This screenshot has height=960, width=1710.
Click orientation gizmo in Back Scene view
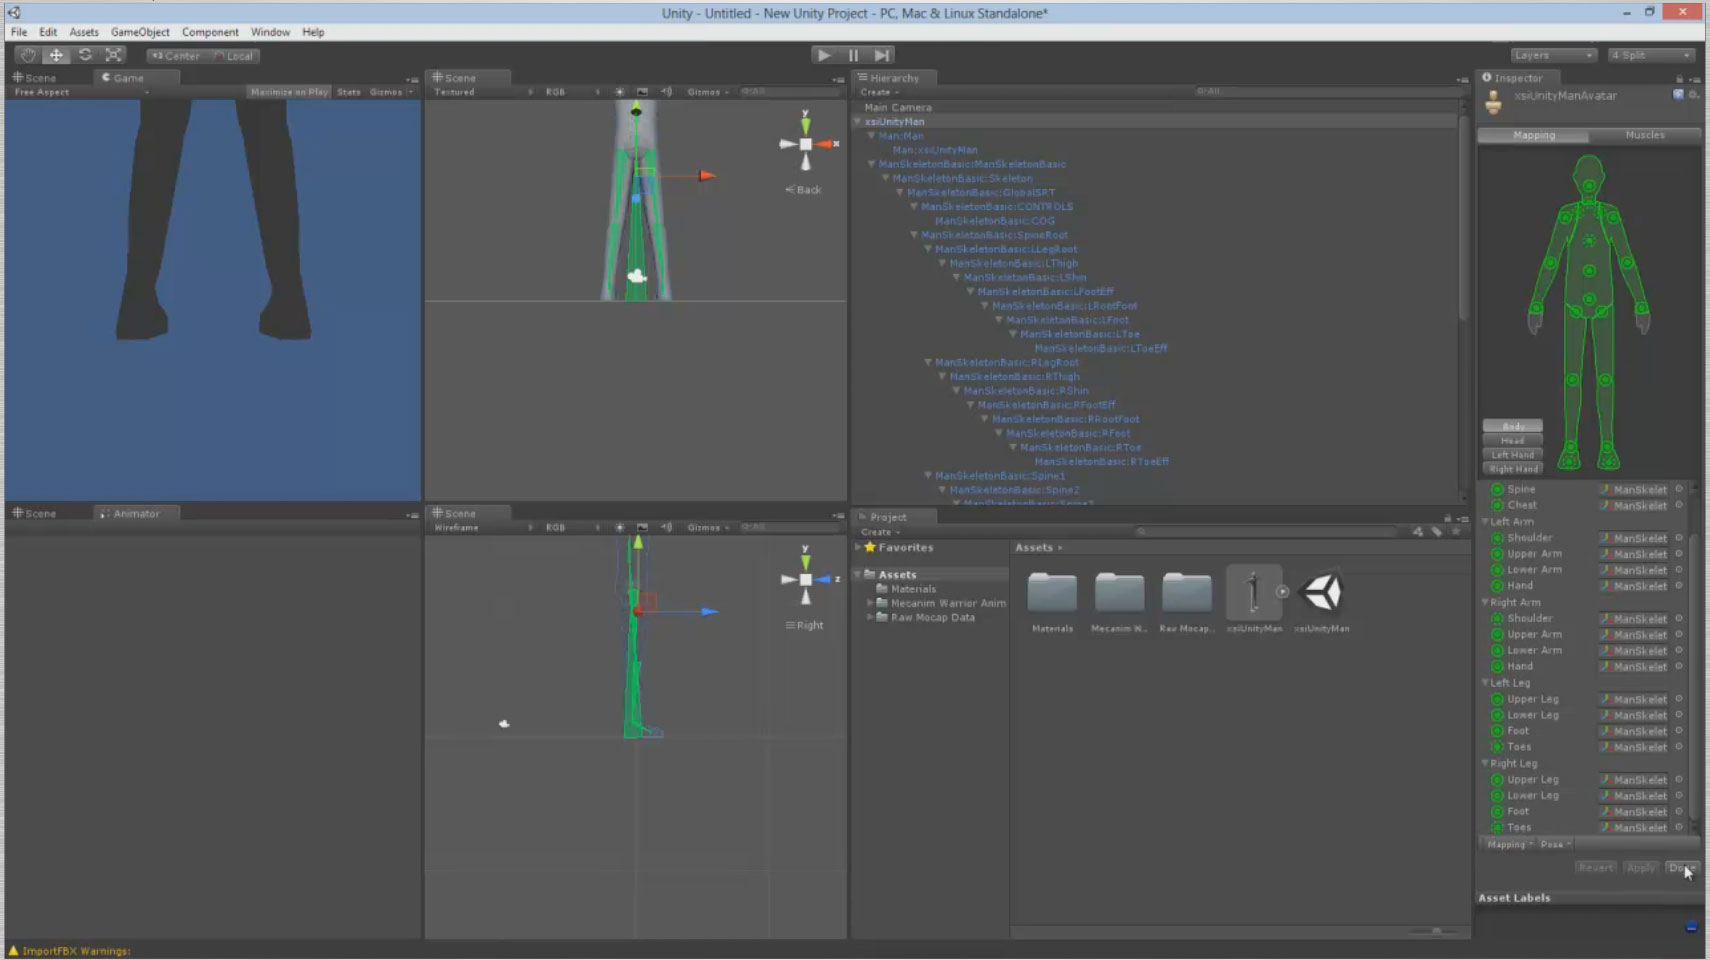(x=806, y=144)
